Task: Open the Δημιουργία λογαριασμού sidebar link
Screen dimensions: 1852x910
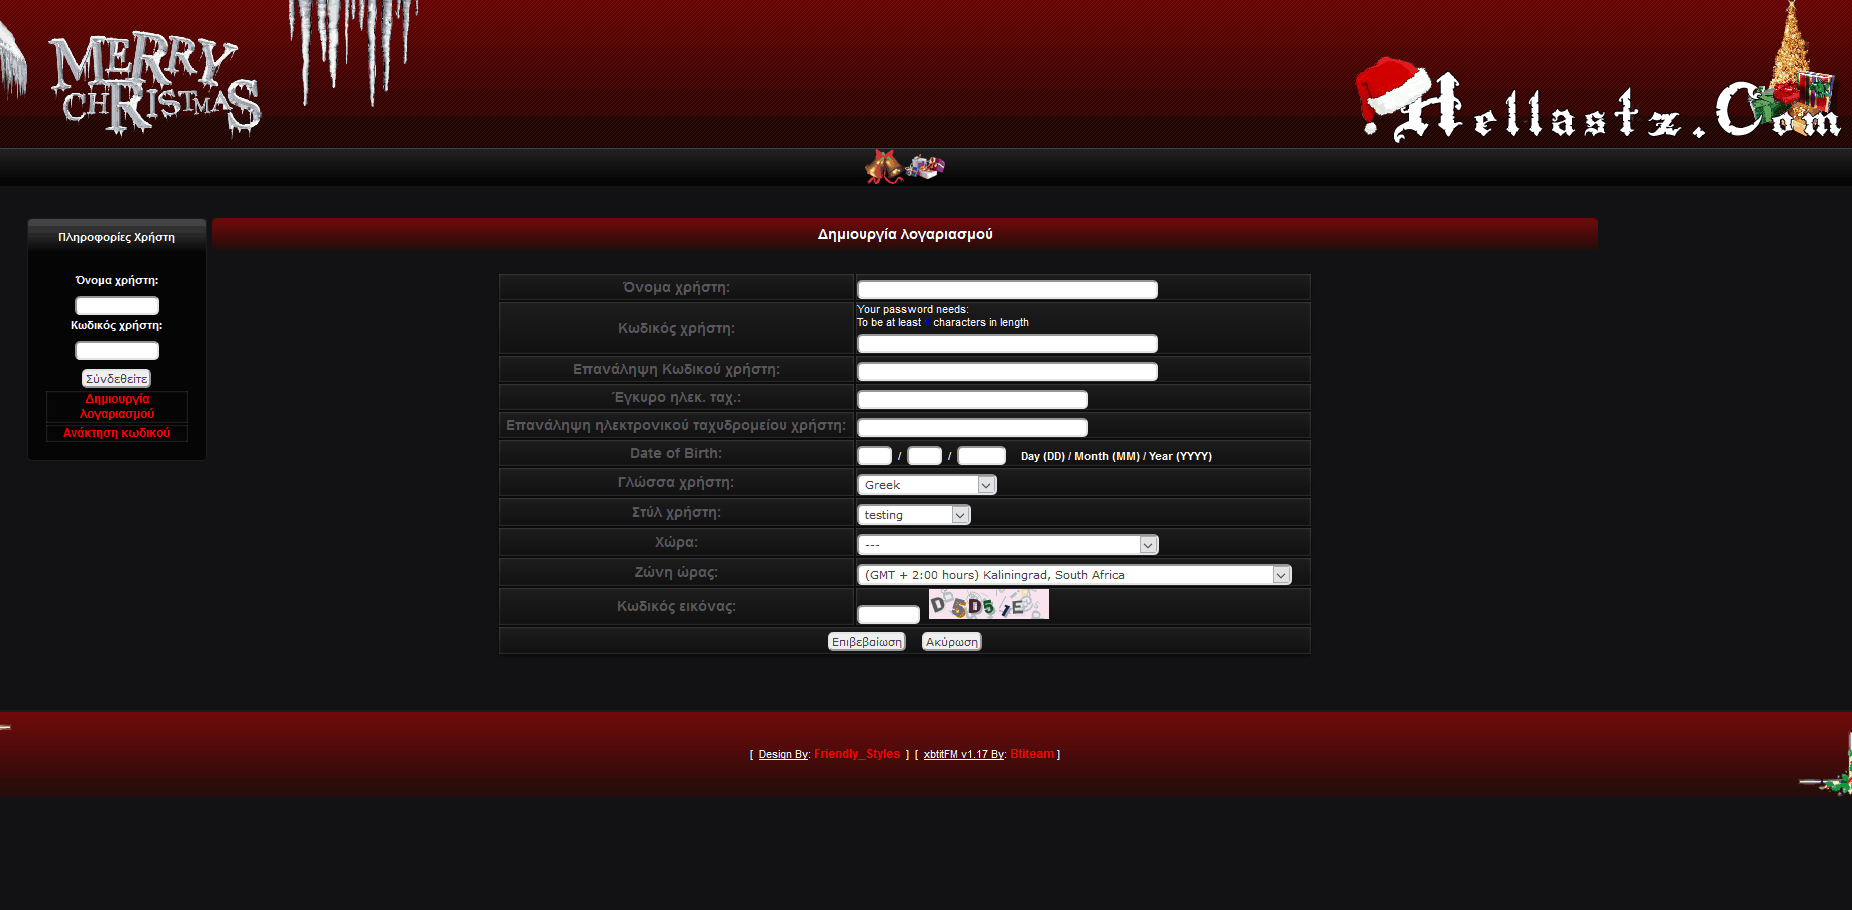Action: pyautogui.click(x=117, y=406)
